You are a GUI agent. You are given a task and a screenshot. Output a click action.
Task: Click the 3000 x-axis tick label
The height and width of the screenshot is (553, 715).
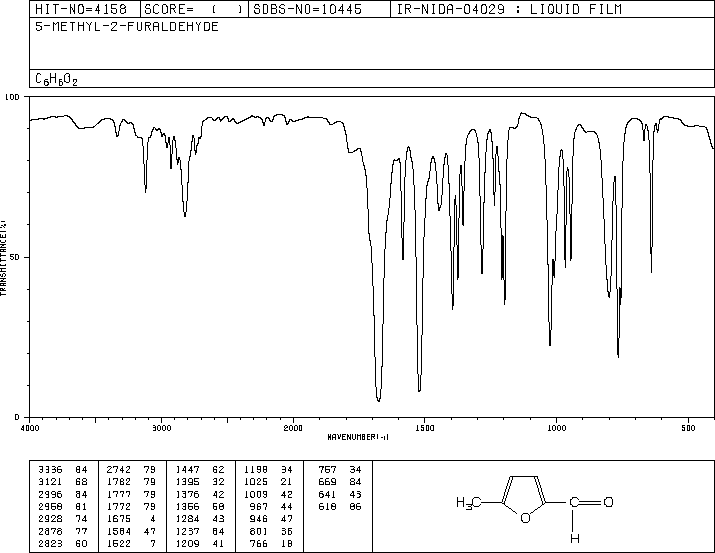[161, 428]
